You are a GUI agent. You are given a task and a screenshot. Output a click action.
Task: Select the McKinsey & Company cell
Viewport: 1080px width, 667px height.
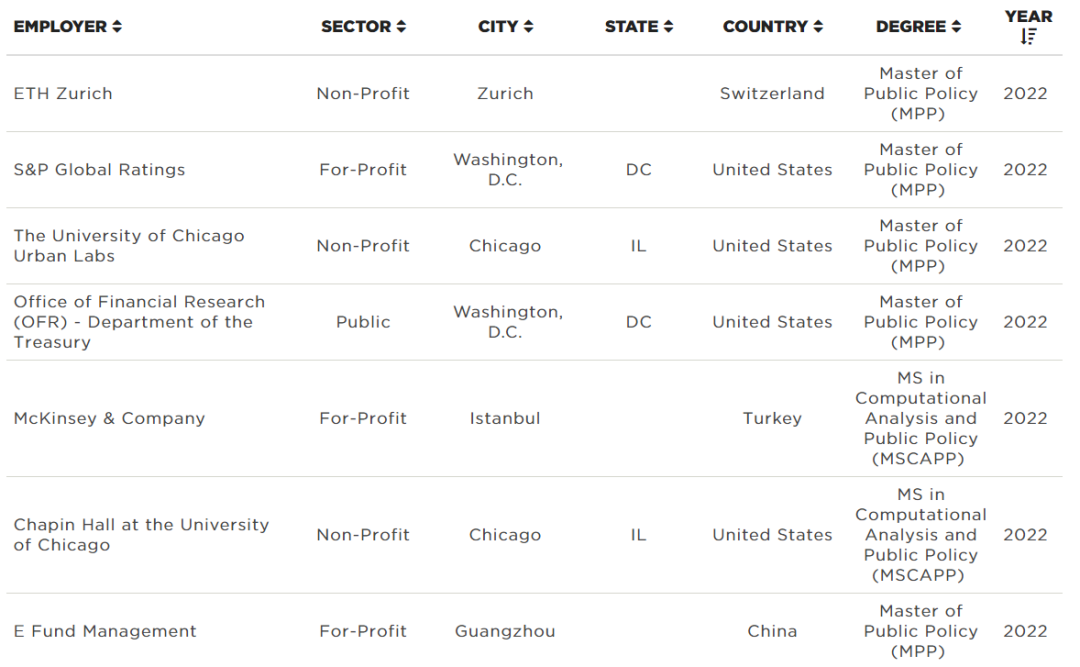click(x=110, y=418)
